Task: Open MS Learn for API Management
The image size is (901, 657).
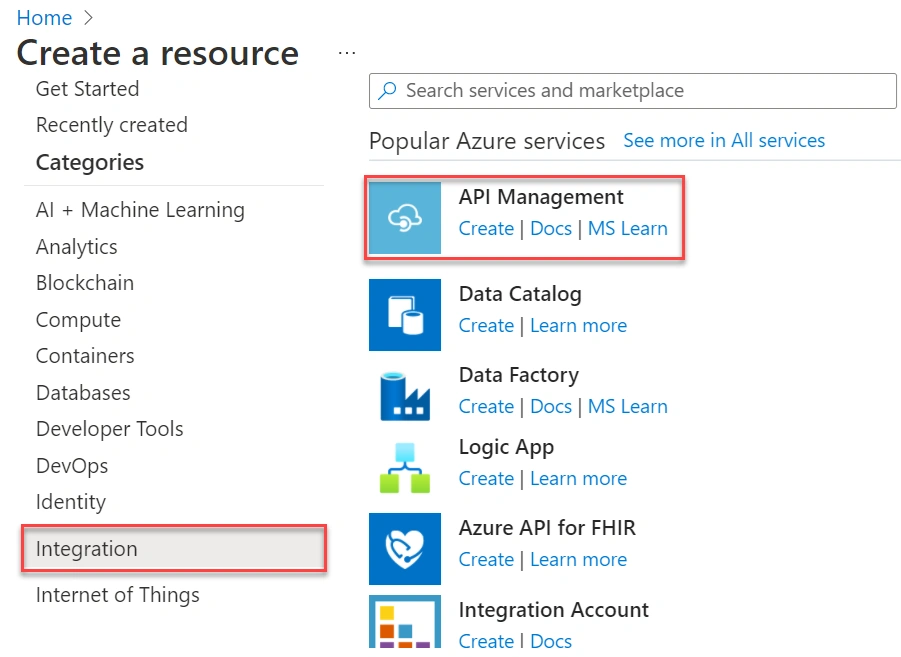Action: pyautogui.click(x=627, y=229)
